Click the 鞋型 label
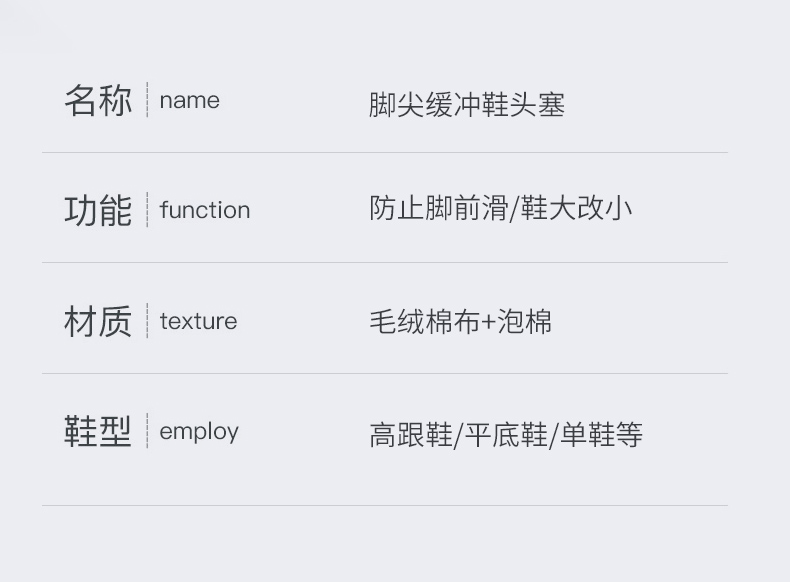The image size is (790, 583). pos(98,432)
